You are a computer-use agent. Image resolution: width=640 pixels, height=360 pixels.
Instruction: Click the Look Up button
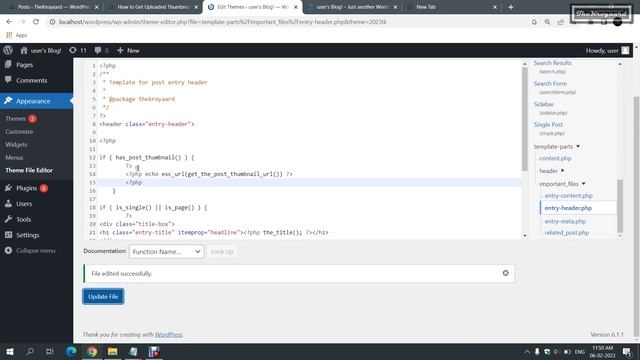222,251
